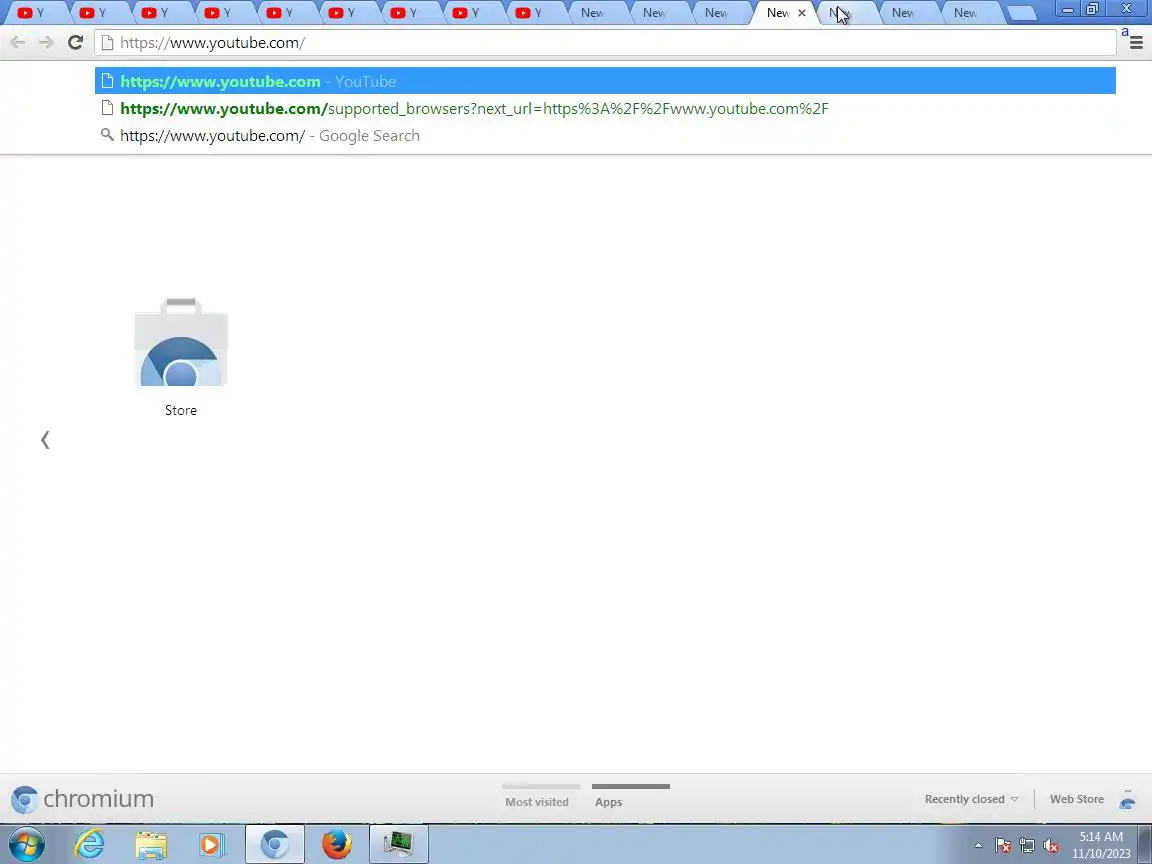Click the muted volume tray icon
This screenshot has width=1152, height=864.
1051,846
